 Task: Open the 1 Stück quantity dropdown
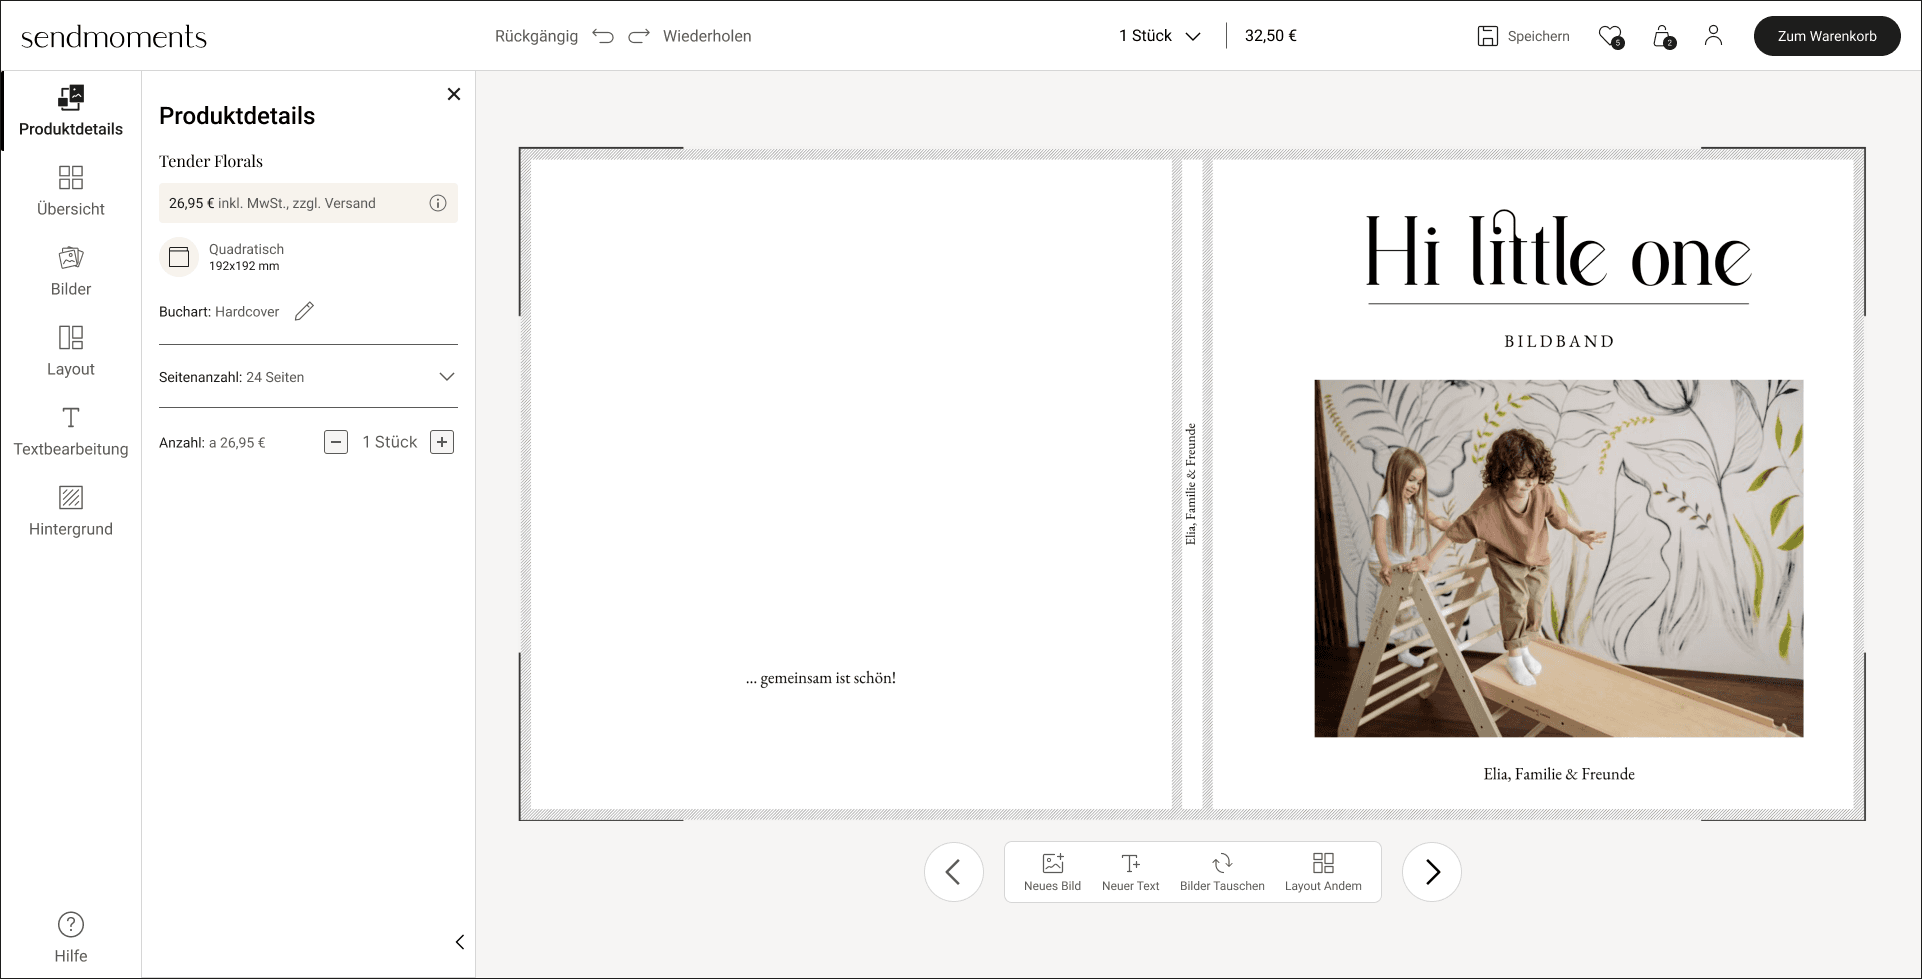(x=1160, y=36)
